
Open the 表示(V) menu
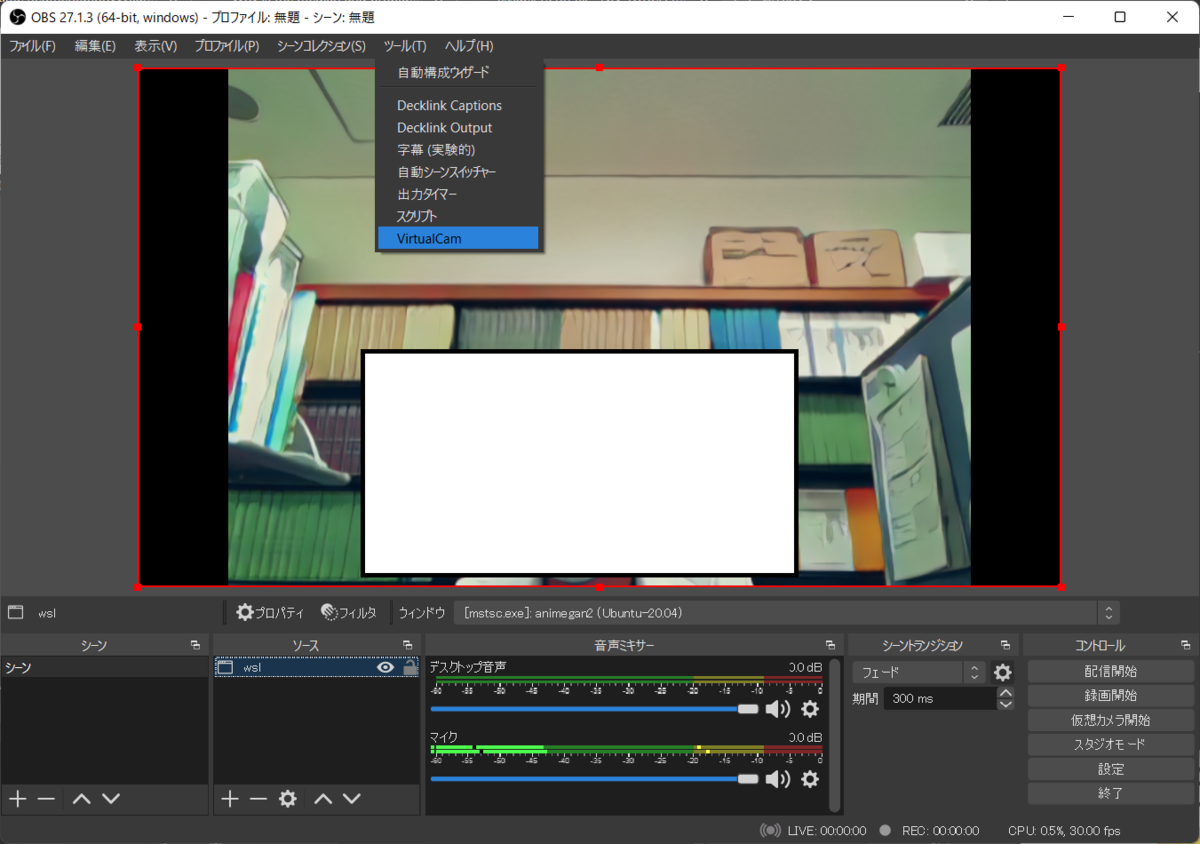pos(155,46)
